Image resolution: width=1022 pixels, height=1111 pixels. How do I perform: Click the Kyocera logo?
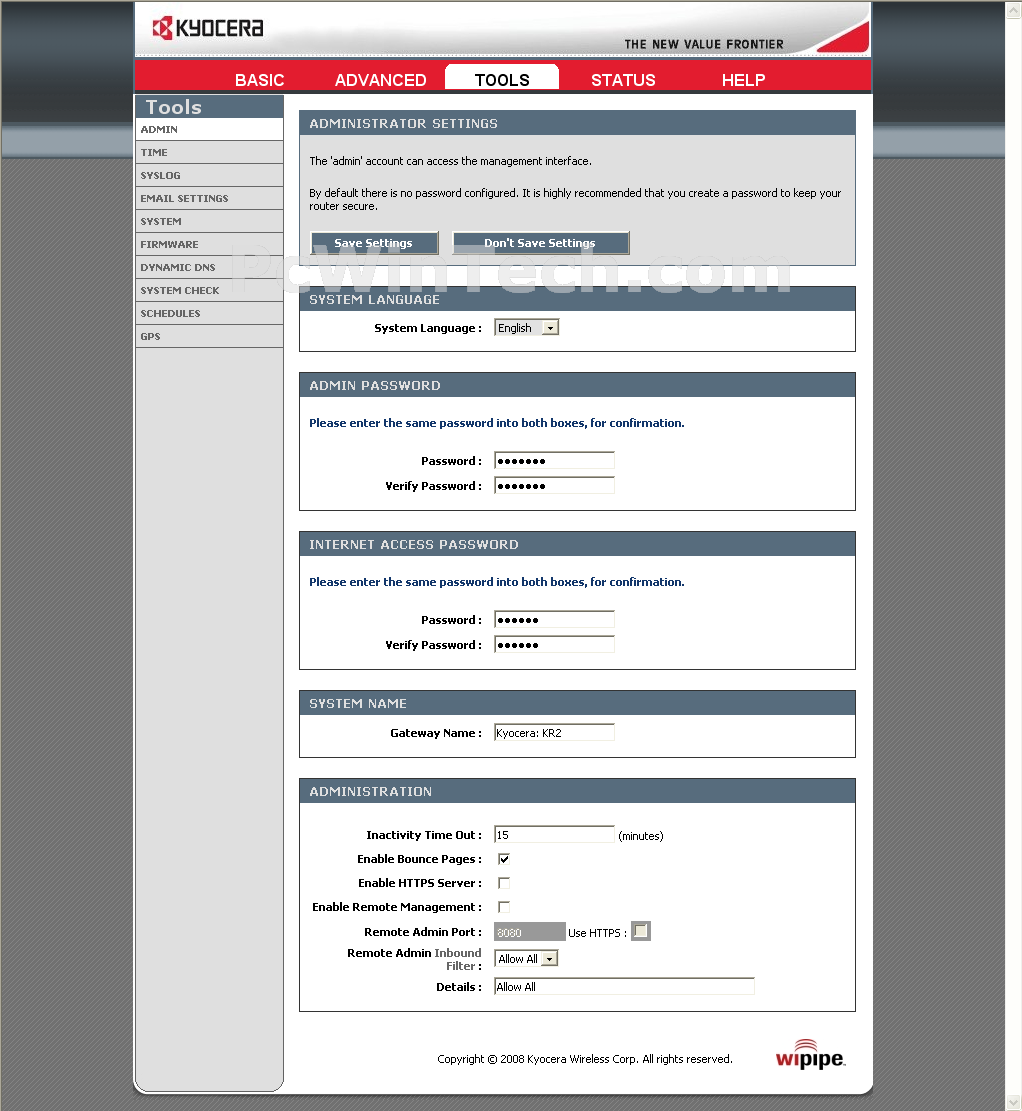[208, 28]
